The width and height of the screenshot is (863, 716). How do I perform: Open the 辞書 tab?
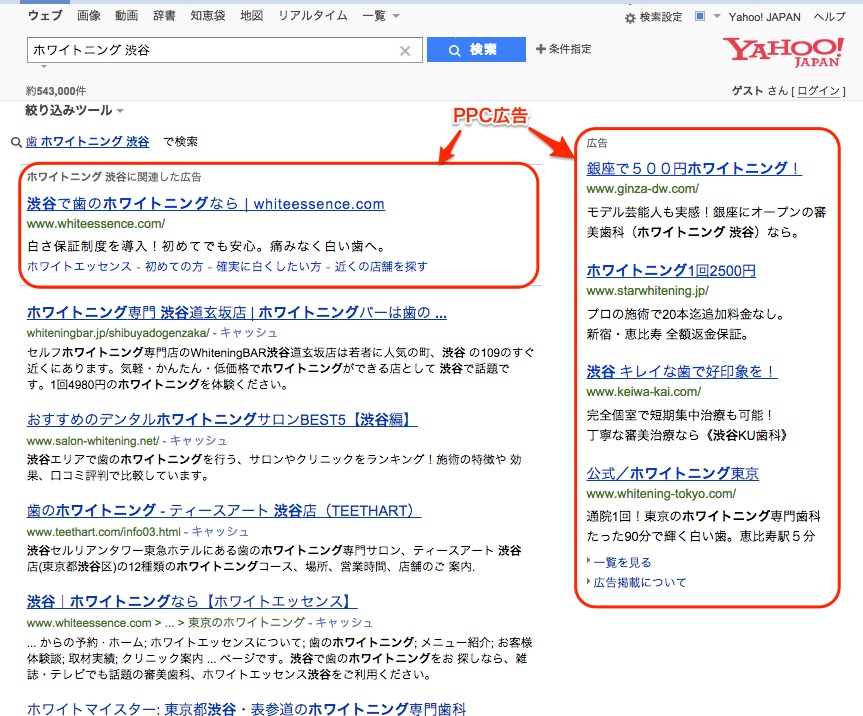[x=165, y=15]
